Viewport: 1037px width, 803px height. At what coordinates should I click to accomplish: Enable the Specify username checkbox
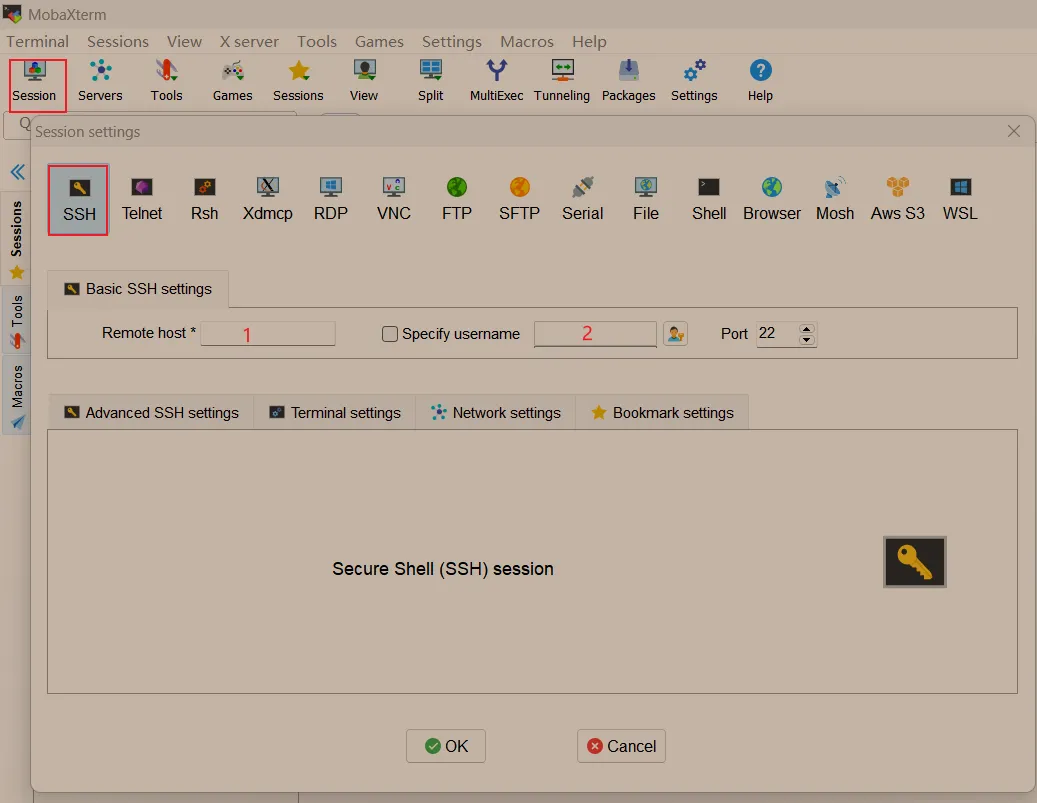(x=390, y=334)
